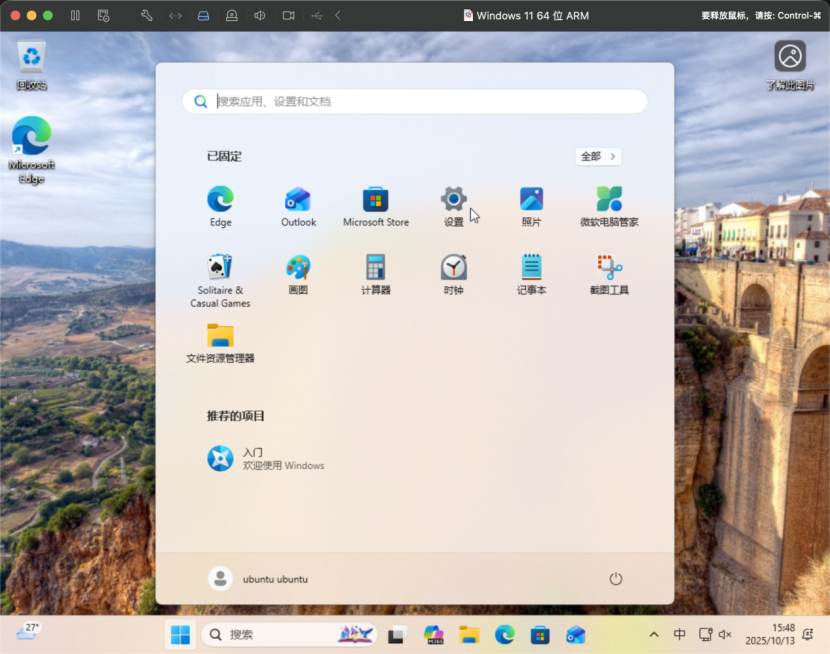Click the VM sound toolbar icon
830x654 pixels.
[259, 15]
